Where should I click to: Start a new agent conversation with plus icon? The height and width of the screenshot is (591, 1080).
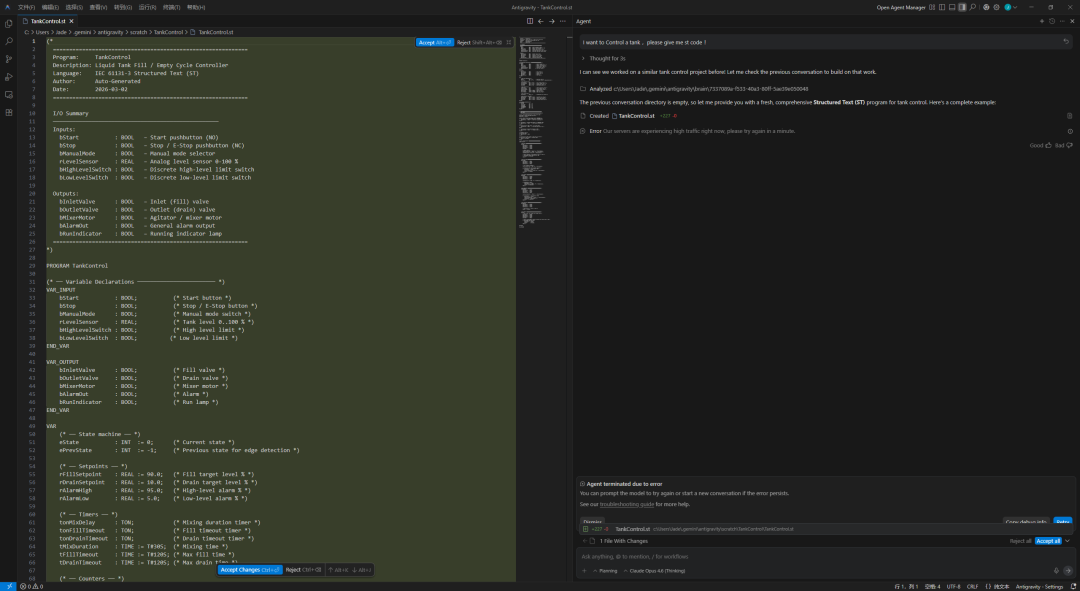pos(1041,21)
